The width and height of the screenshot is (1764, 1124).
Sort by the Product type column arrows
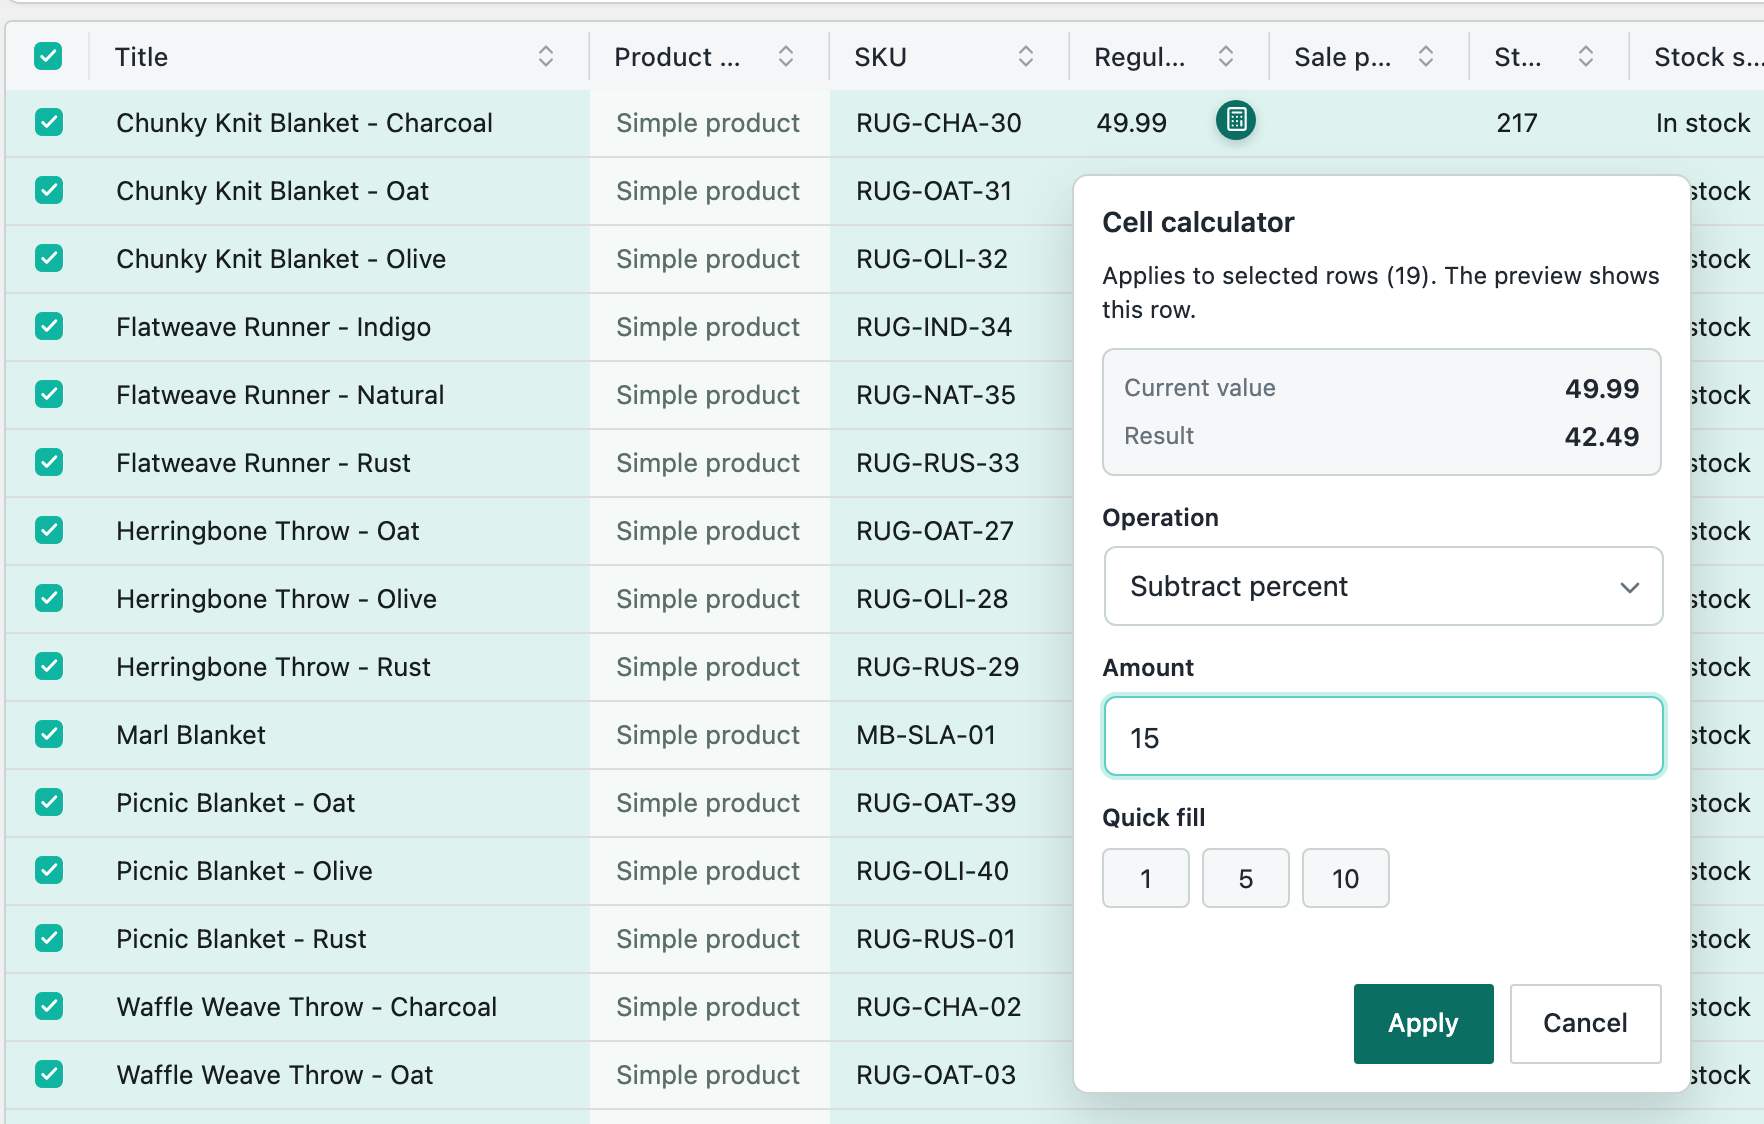click(x=786, y=56)
